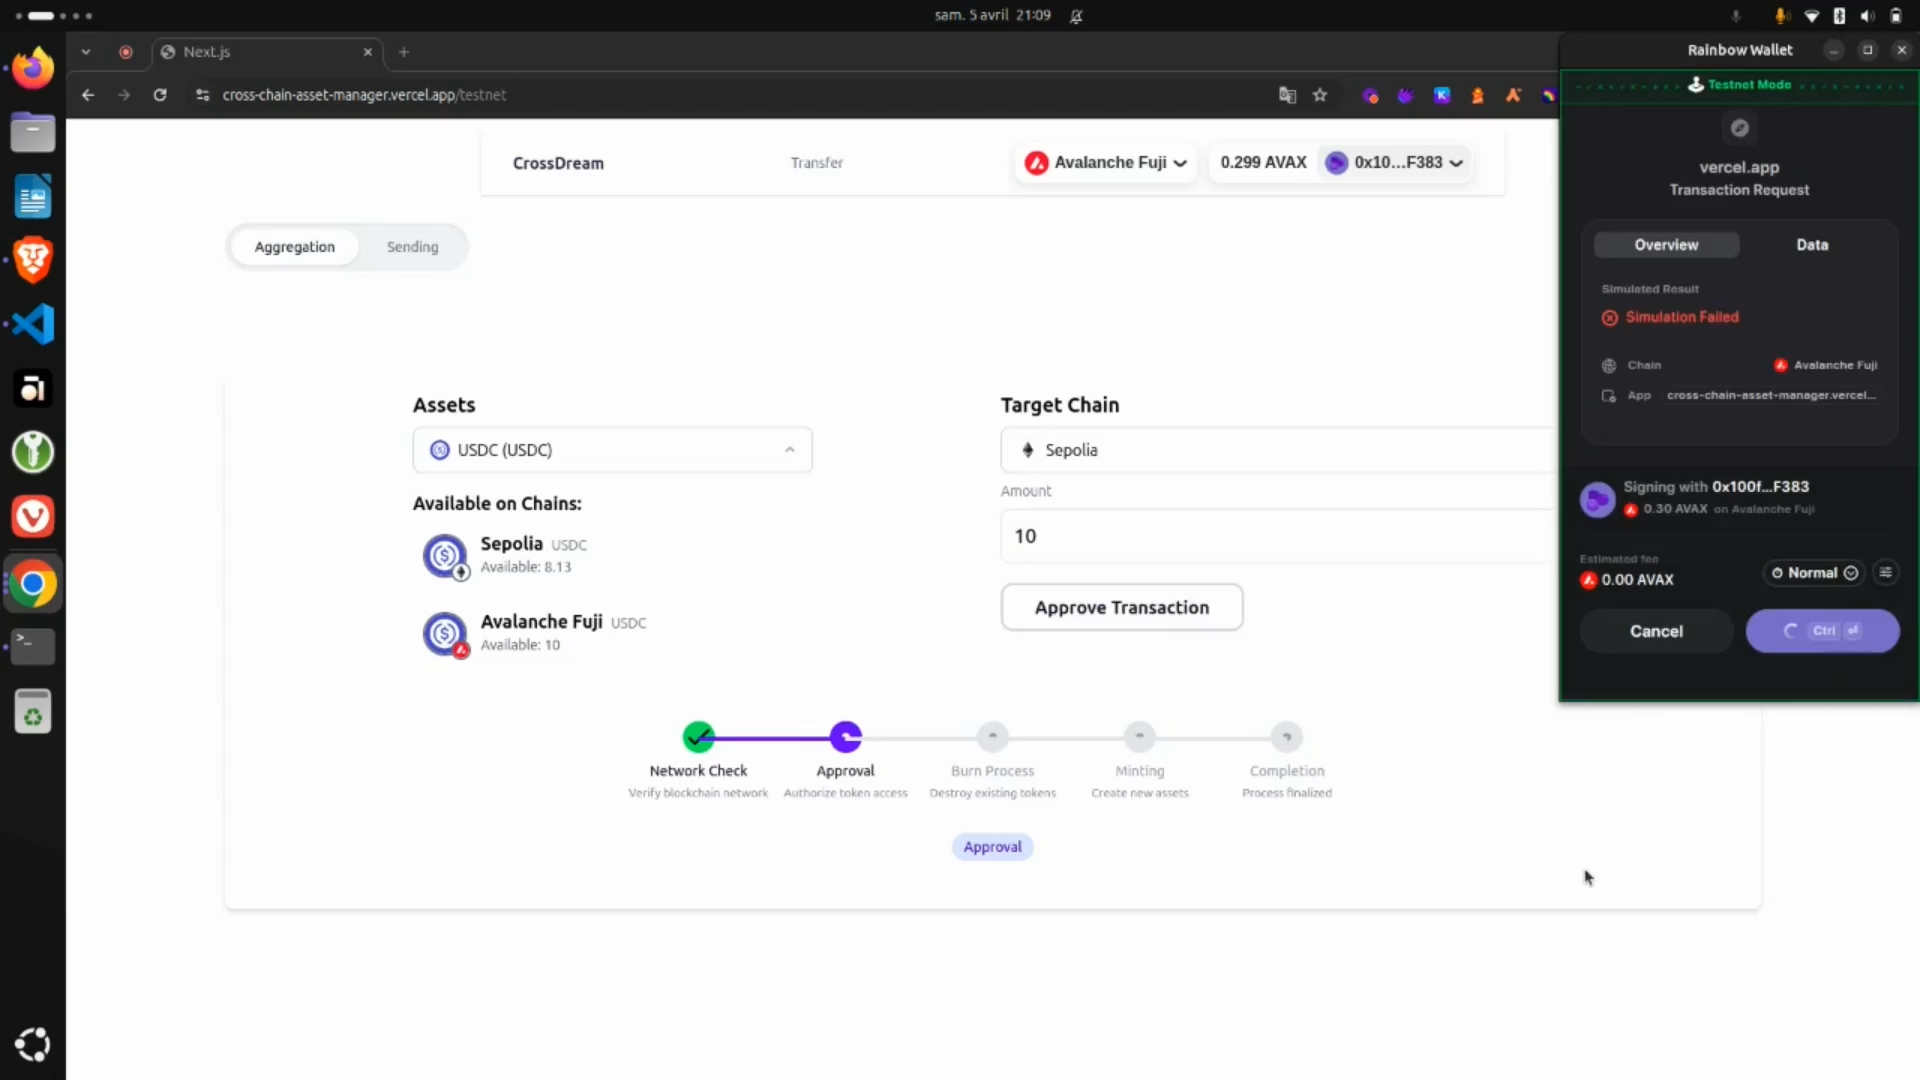Viewport: 1920px width, 1080px height.
Task: Click Minting step marker
Action: (x=1139, y=737)
